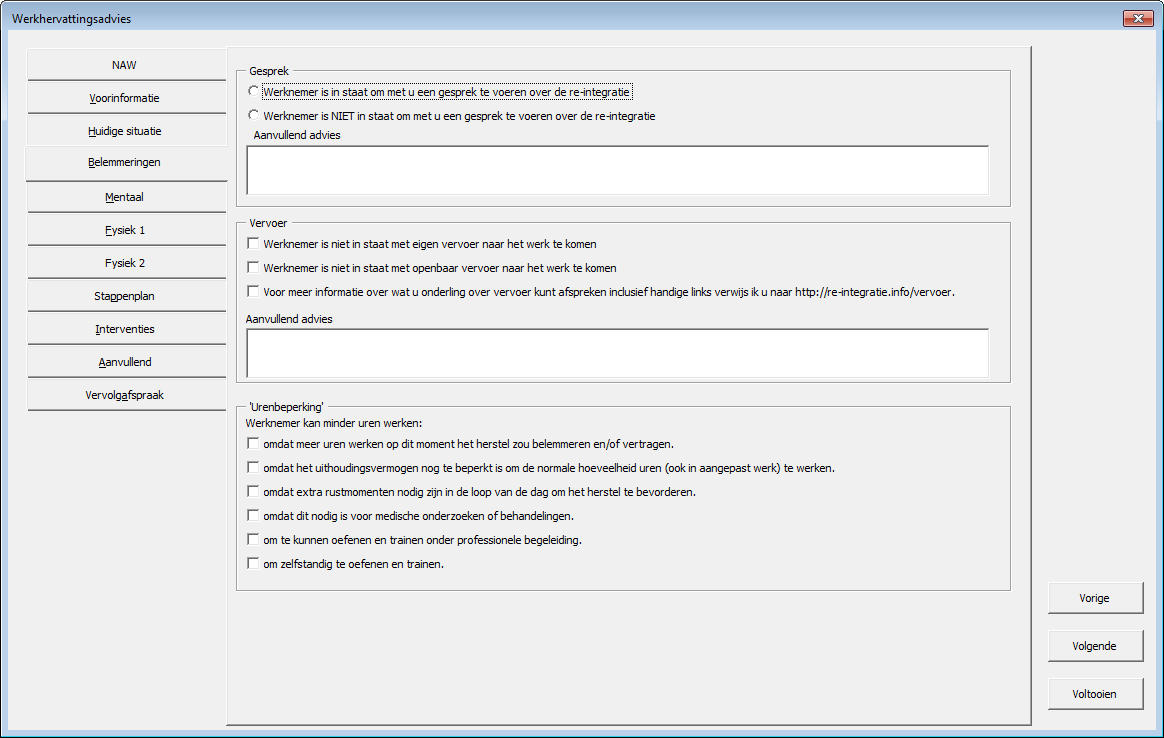Open the Fysiek 1 tab

[125, 230]
